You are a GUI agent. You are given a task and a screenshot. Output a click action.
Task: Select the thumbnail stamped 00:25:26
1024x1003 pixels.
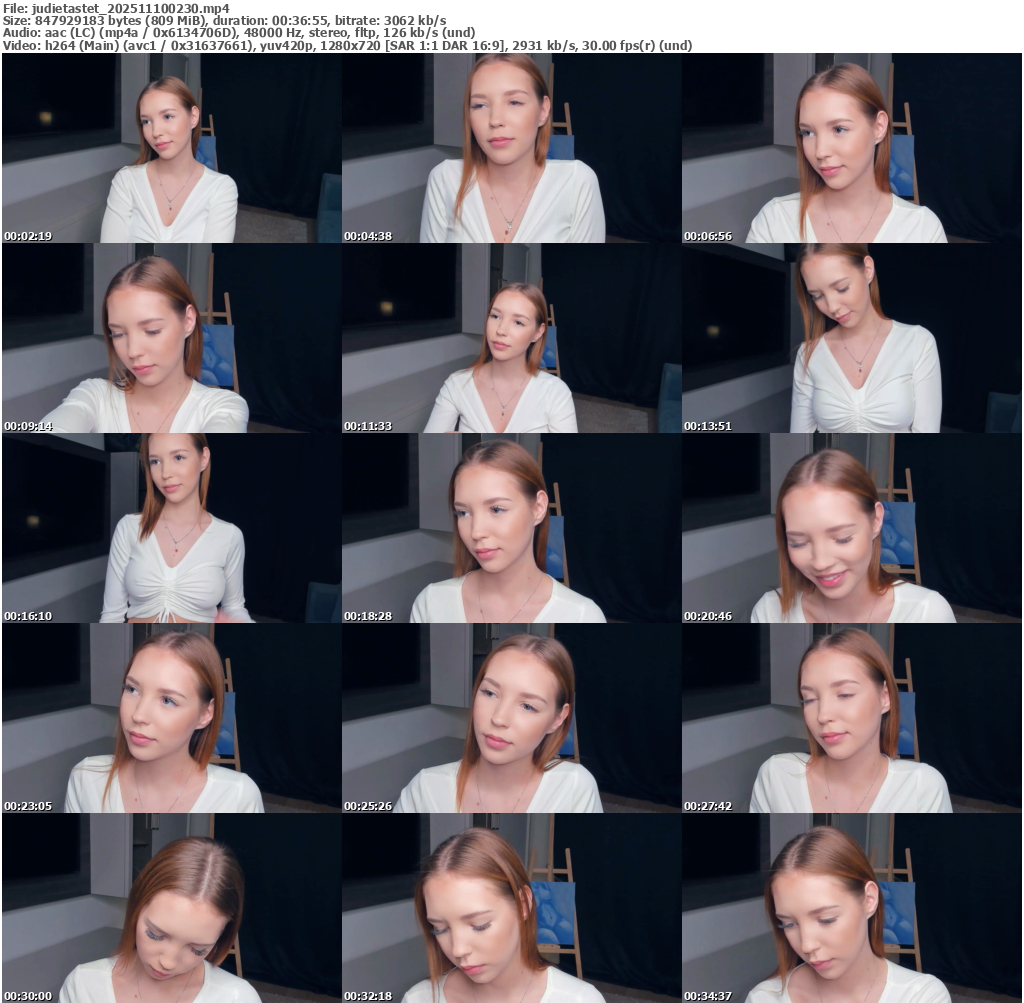coord(511,718)
